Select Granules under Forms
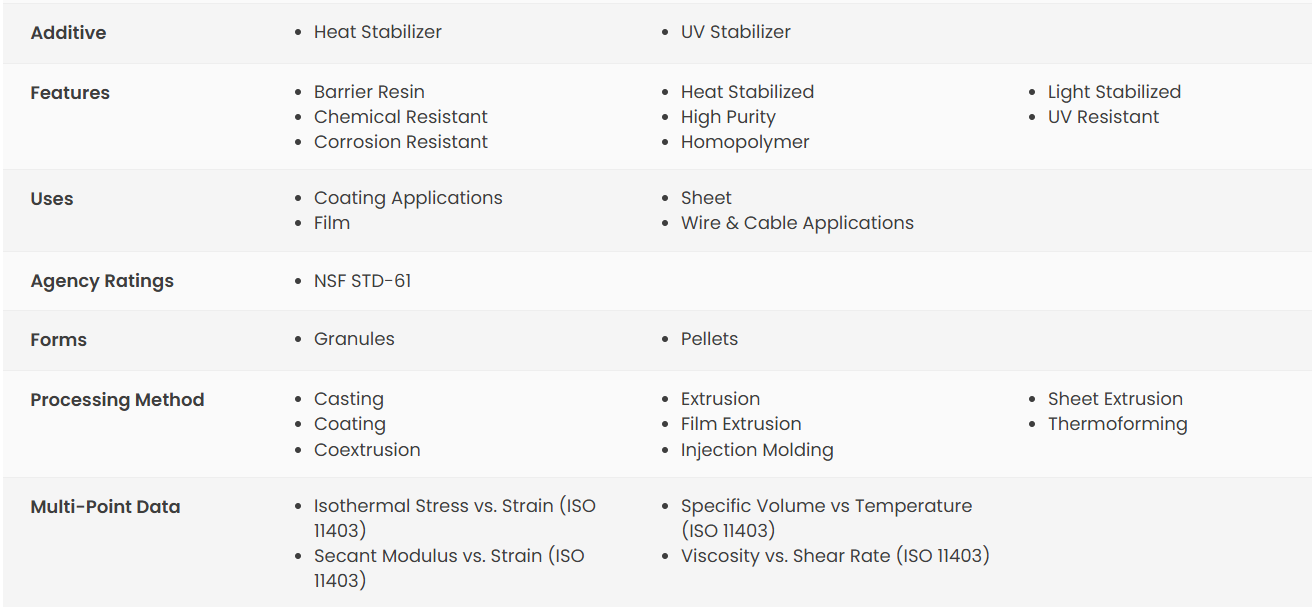 pos(354,339)
